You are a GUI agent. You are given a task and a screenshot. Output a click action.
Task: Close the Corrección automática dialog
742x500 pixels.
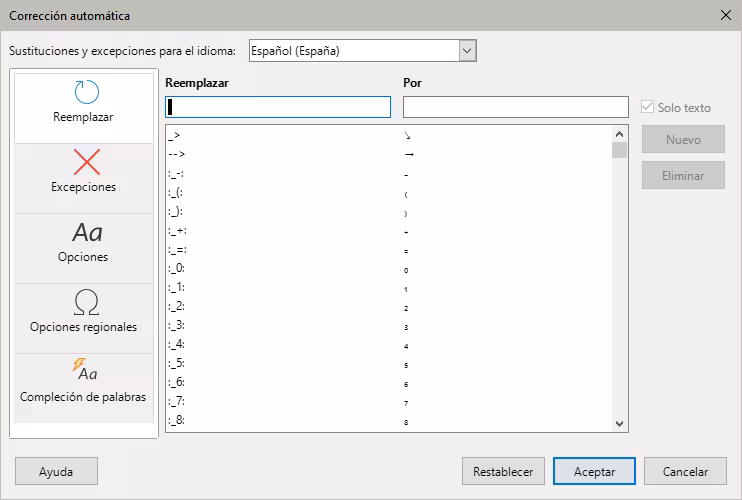[725, 15]
